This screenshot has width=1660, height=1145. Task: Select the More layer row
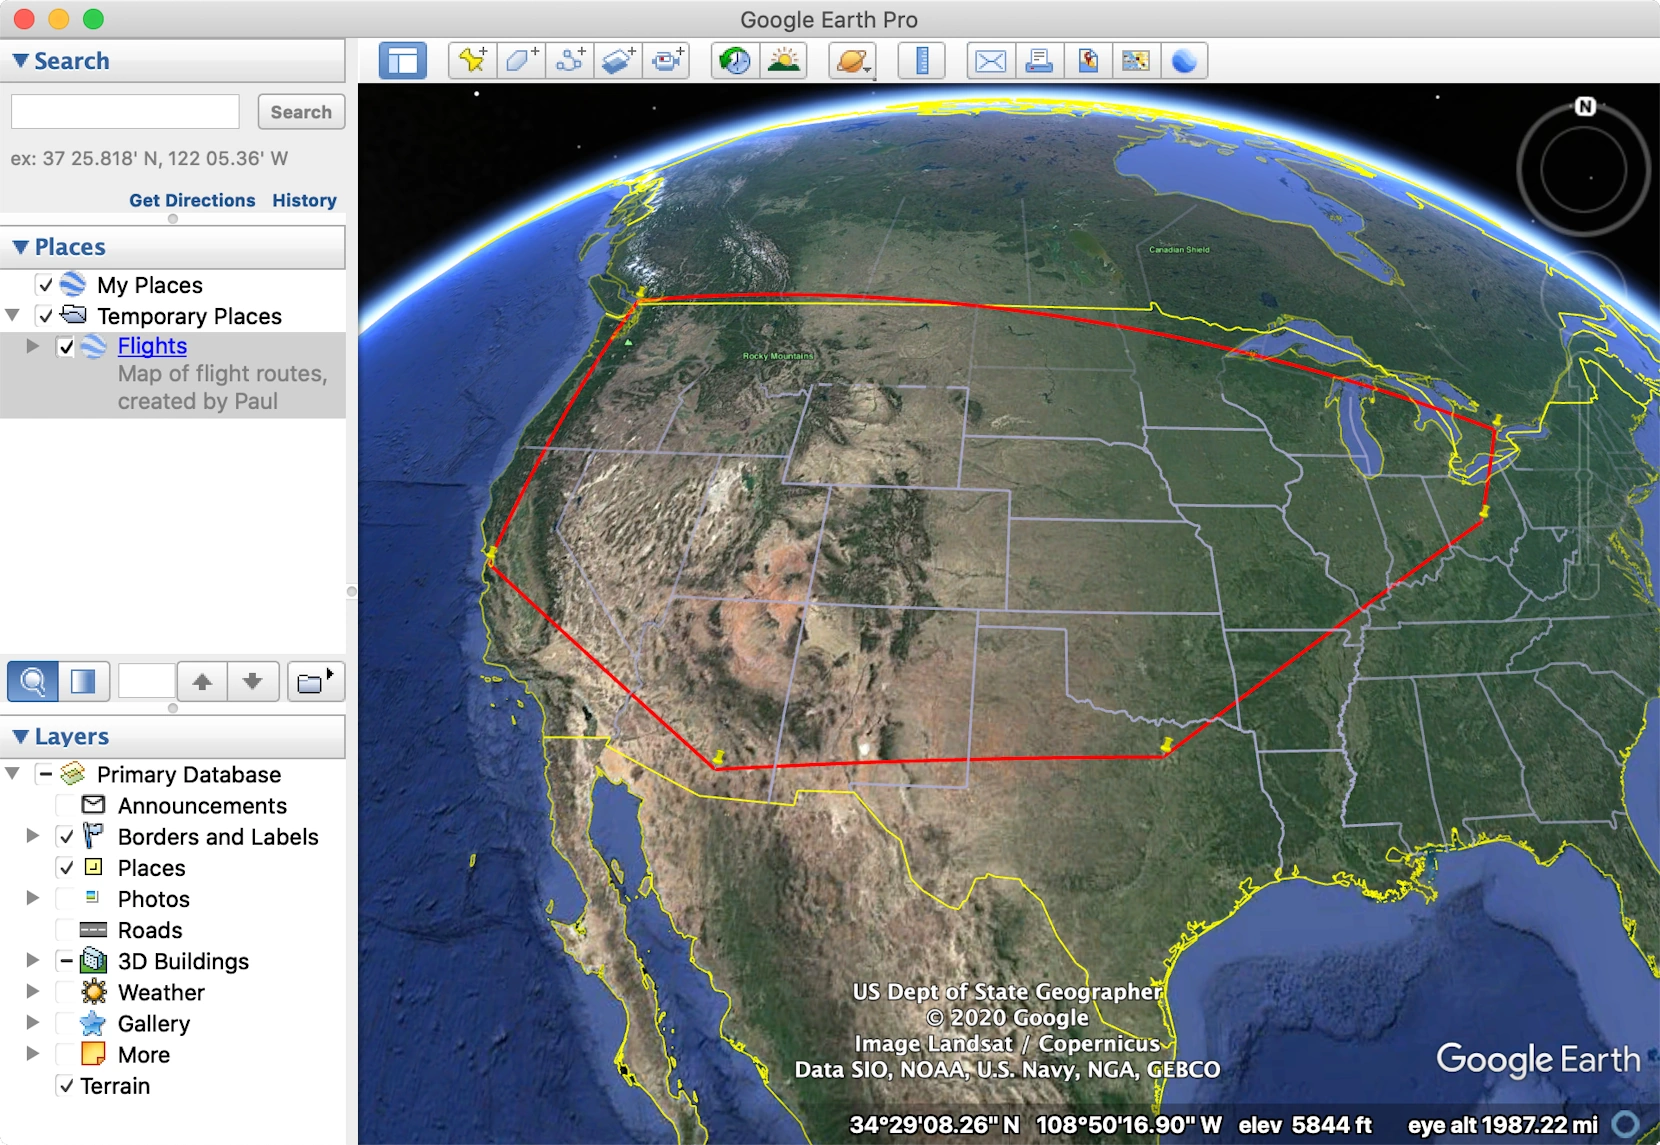pyautogui.click(x=144, y=1055)
